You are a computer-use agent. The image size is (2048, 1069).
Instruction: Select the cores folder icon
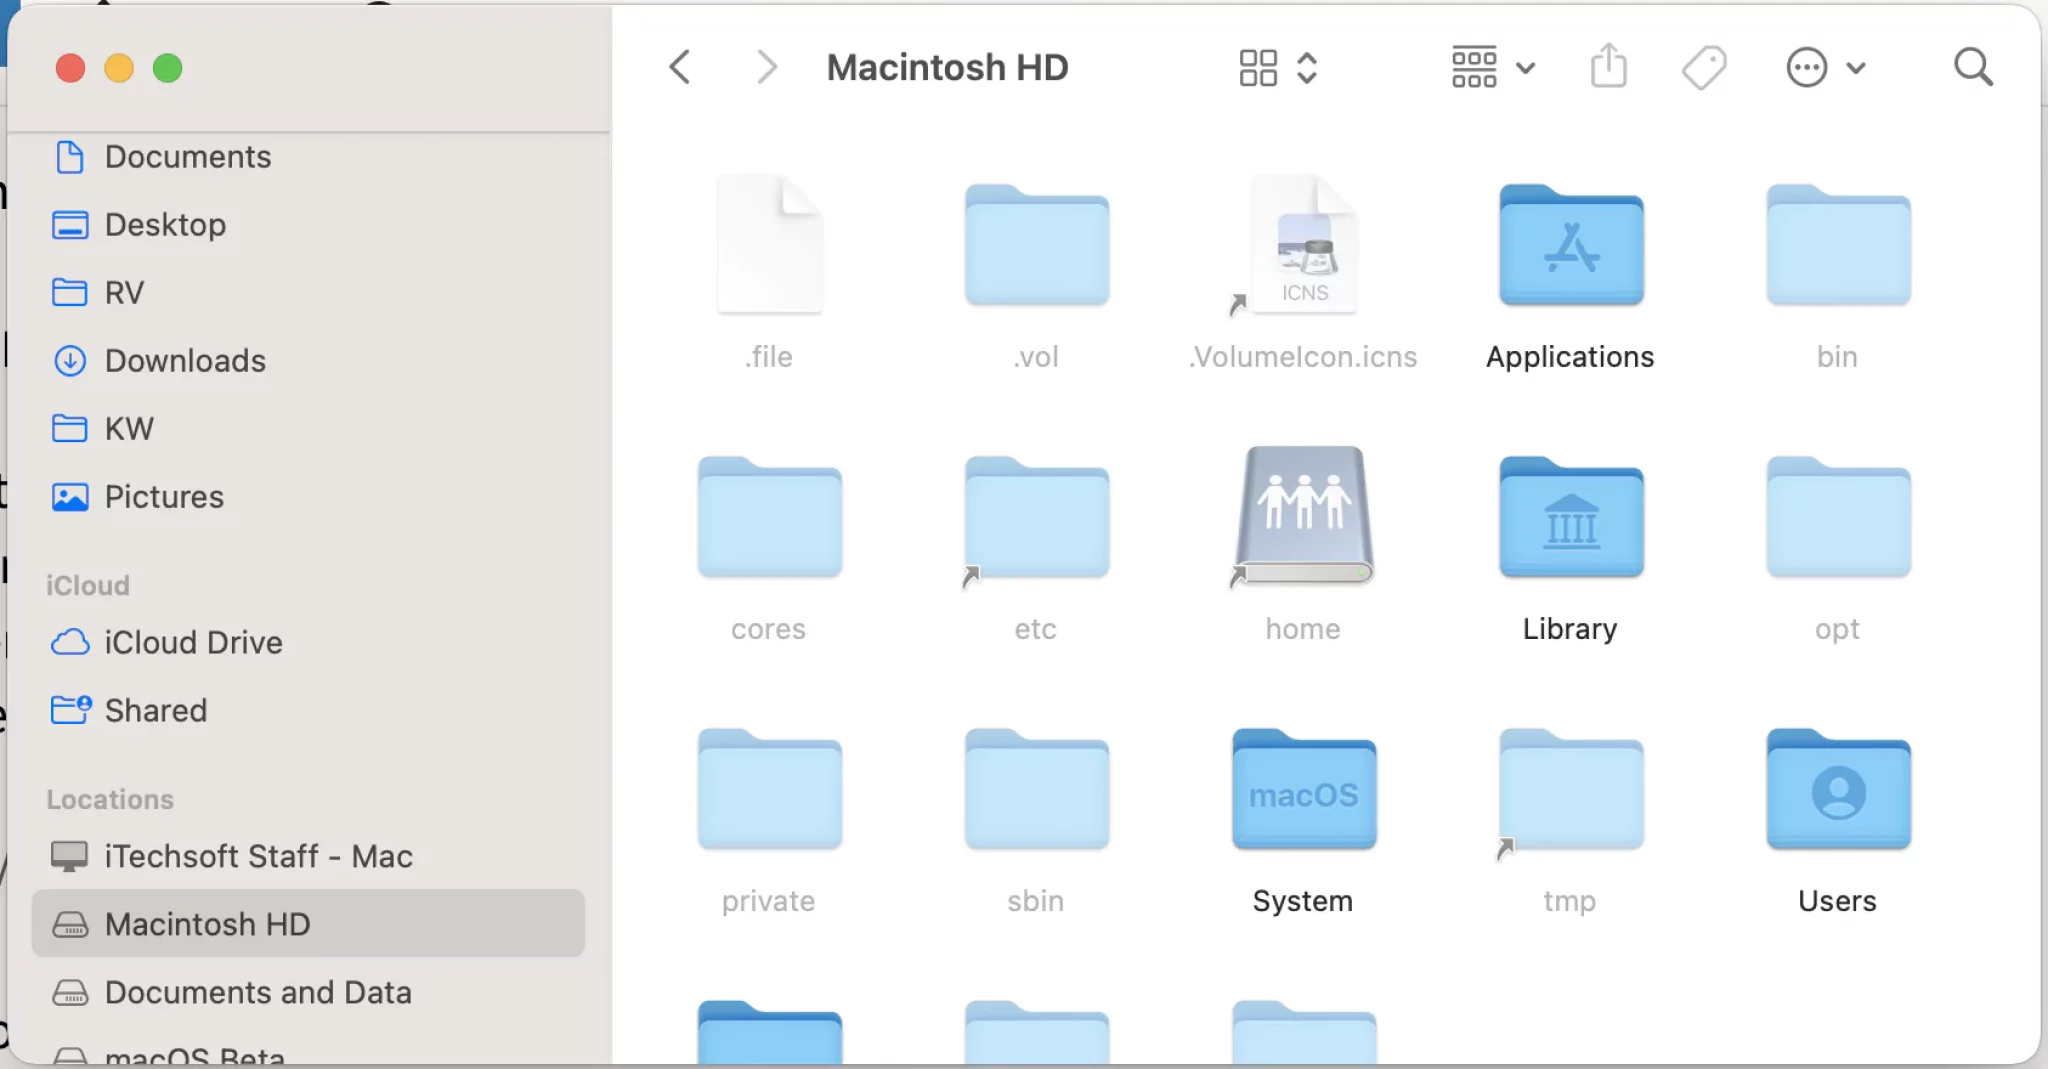click(770, 517)
